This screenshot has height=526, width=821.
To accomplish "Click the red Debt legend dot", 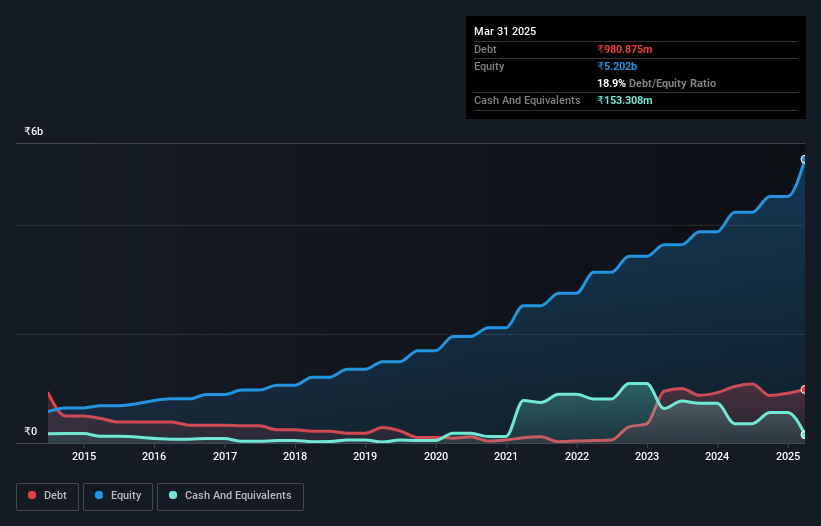I will [32, 495].
